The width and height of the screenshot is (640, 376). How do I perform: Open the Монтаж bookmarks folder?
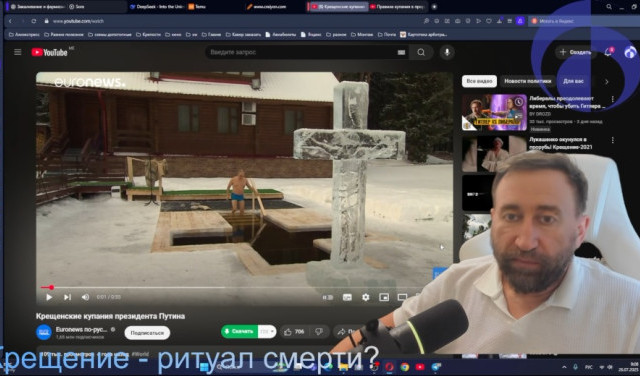(362, 35)
